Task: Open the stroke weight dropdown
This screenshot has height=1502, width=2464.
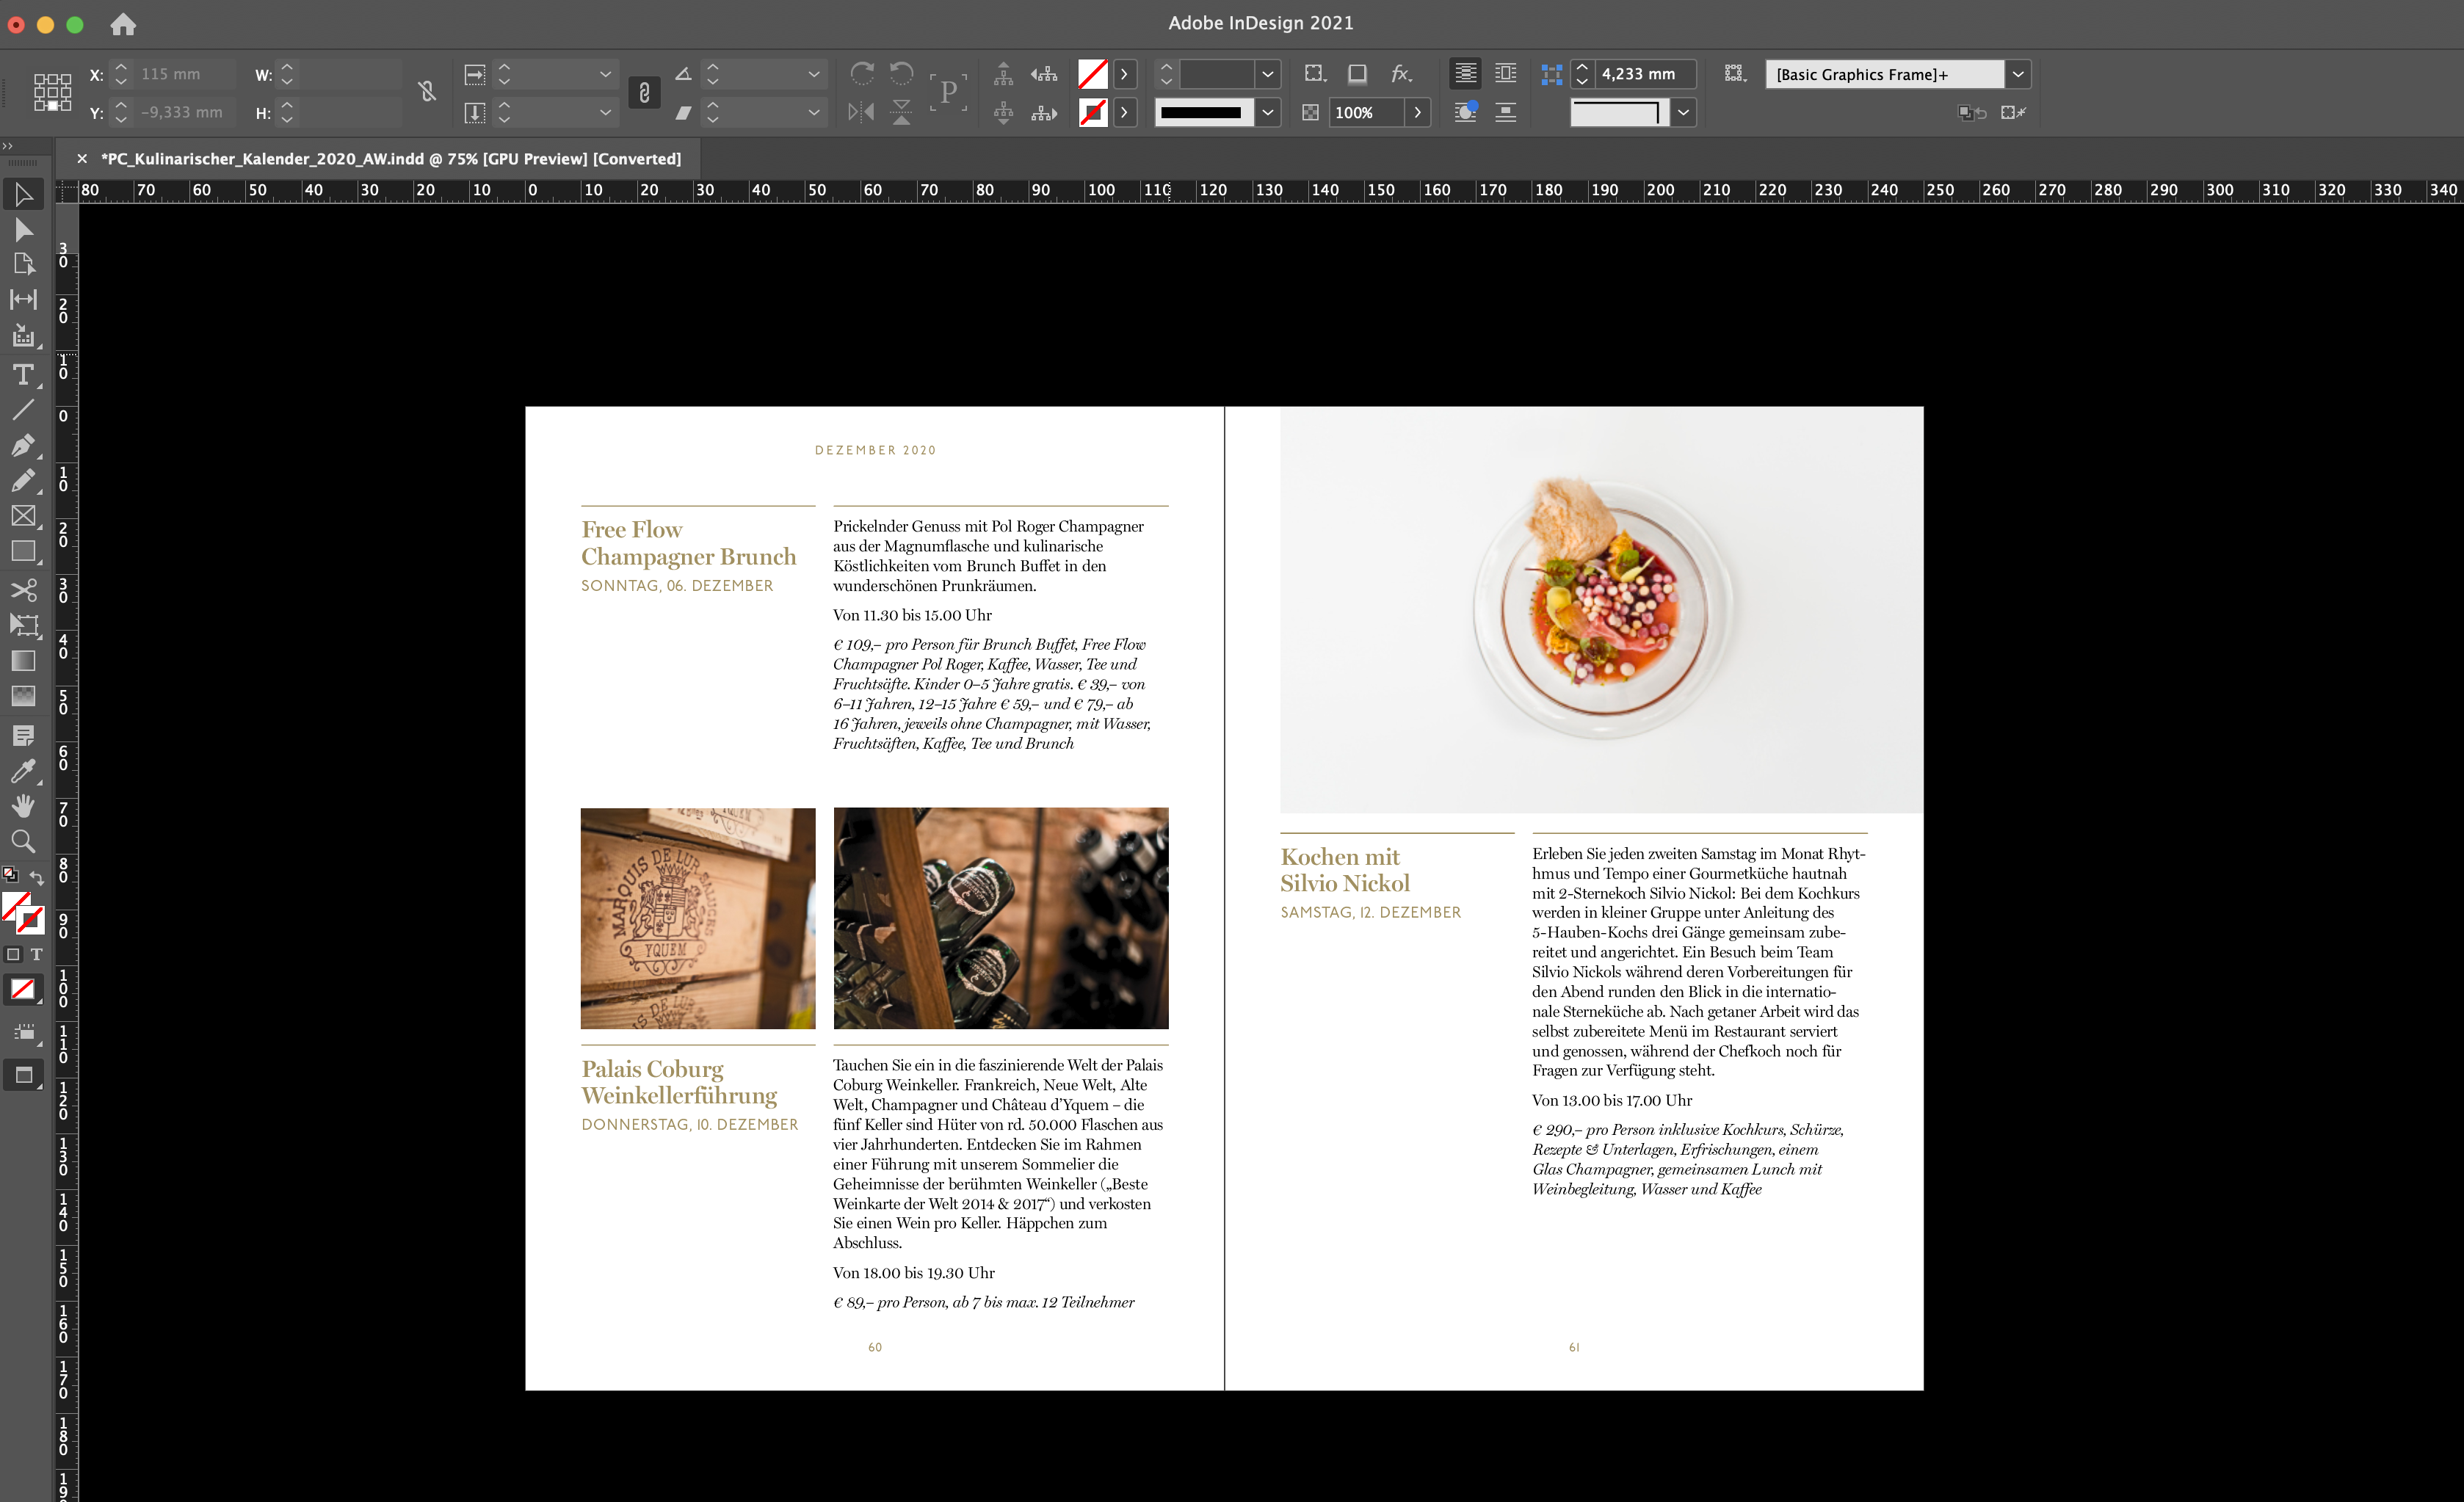Action: [1268, 74]
